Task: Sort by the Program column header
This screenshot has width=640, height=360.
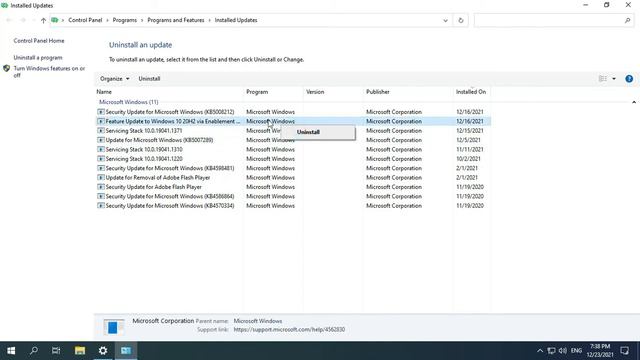Action: [273, 92]
